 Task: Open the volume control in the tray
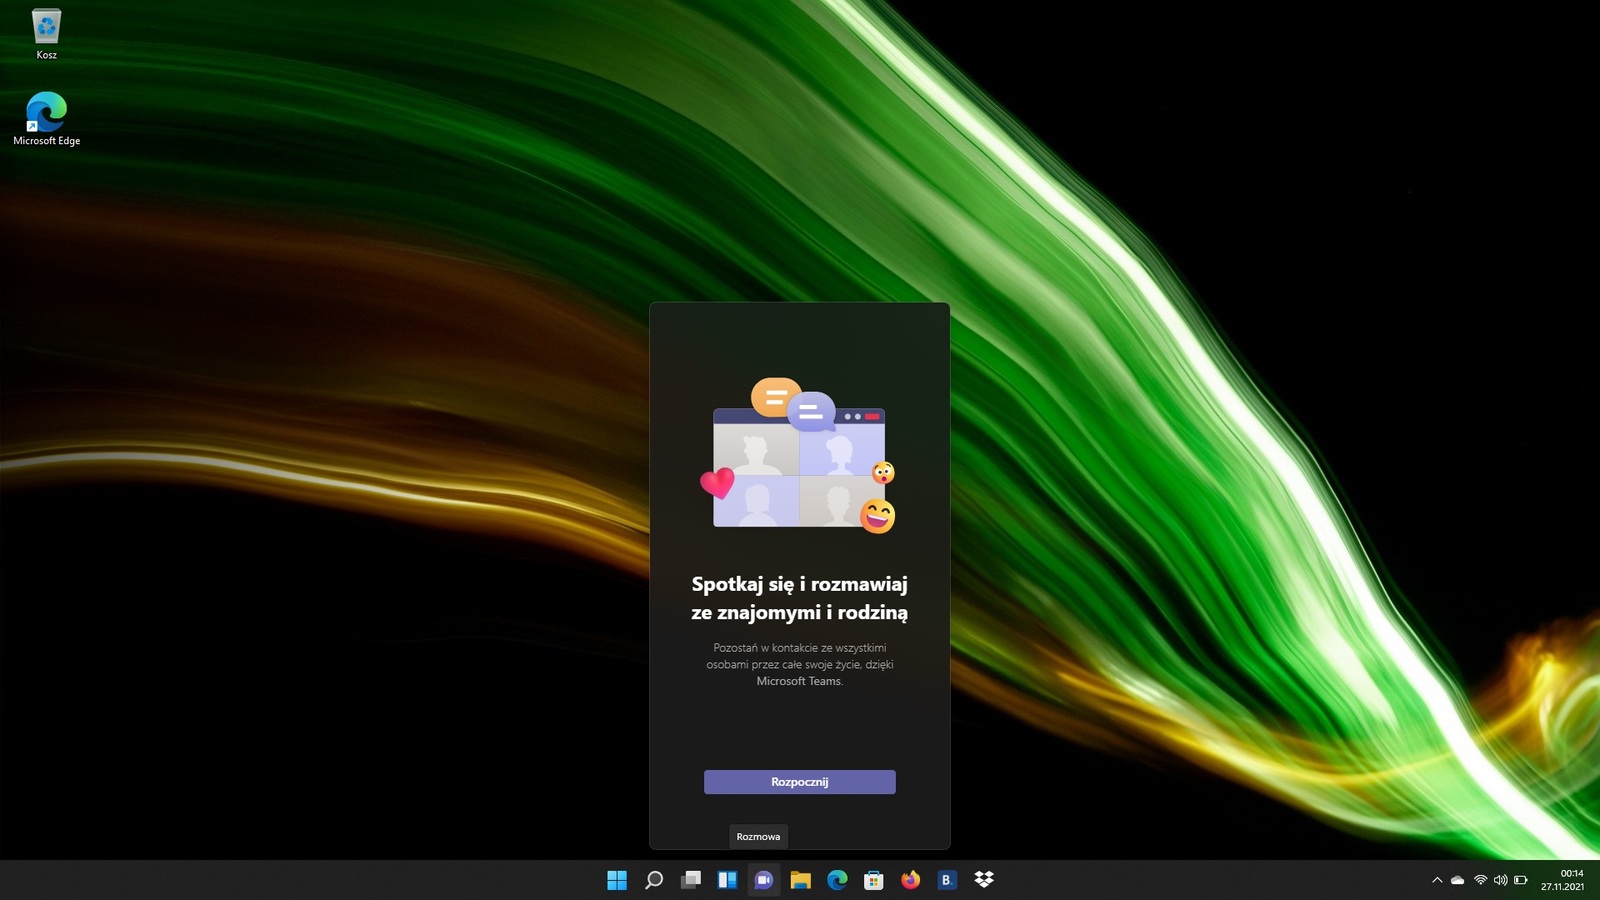[x=1501, y=881]
